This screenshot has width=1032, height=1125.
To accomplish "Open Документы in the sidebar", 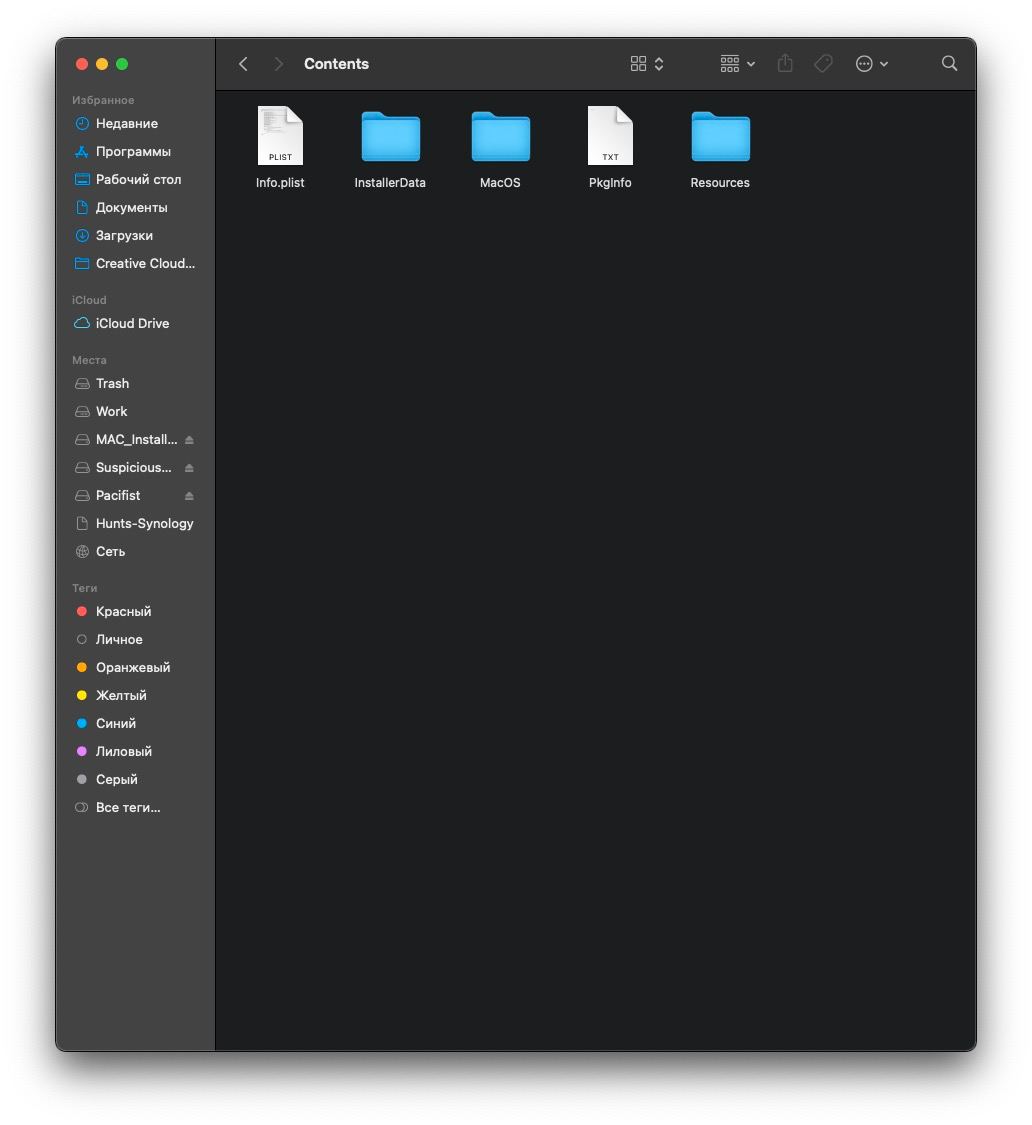I will 135,207.
